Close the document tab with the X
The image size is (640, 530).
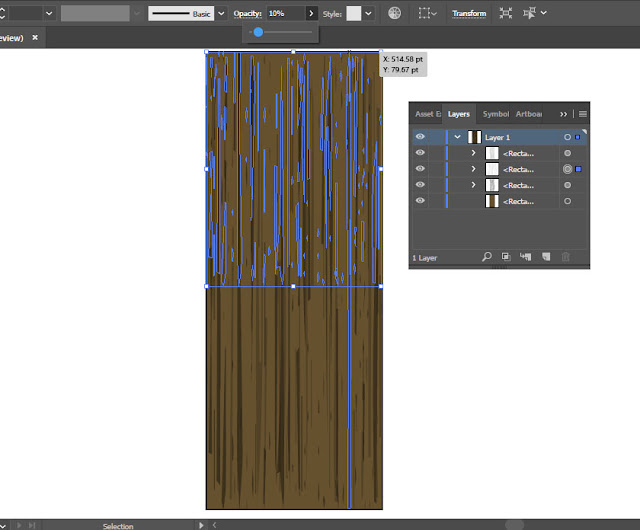pyautogui.click(x=35, y=38)
